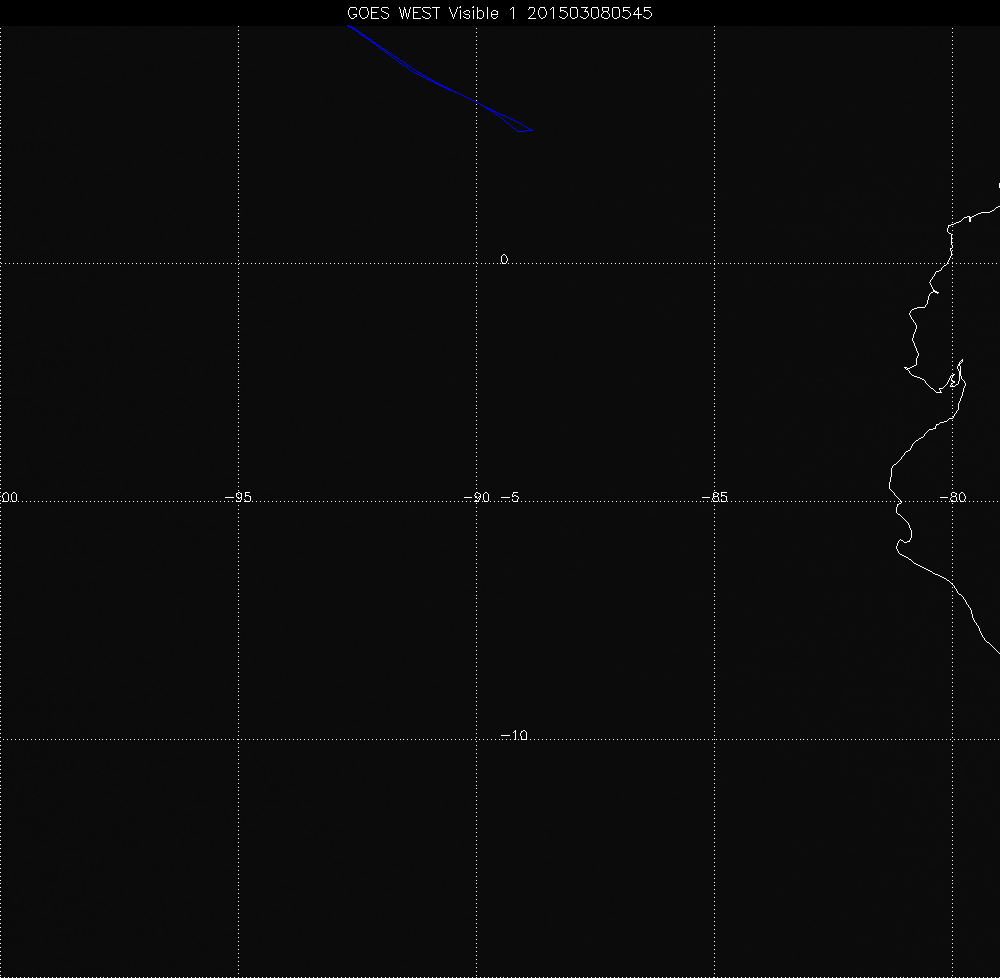Click the coastline's westernmost point near -5 latitude
The width and height of the screenshot is (1000, 978).
(x=889, y=487)
